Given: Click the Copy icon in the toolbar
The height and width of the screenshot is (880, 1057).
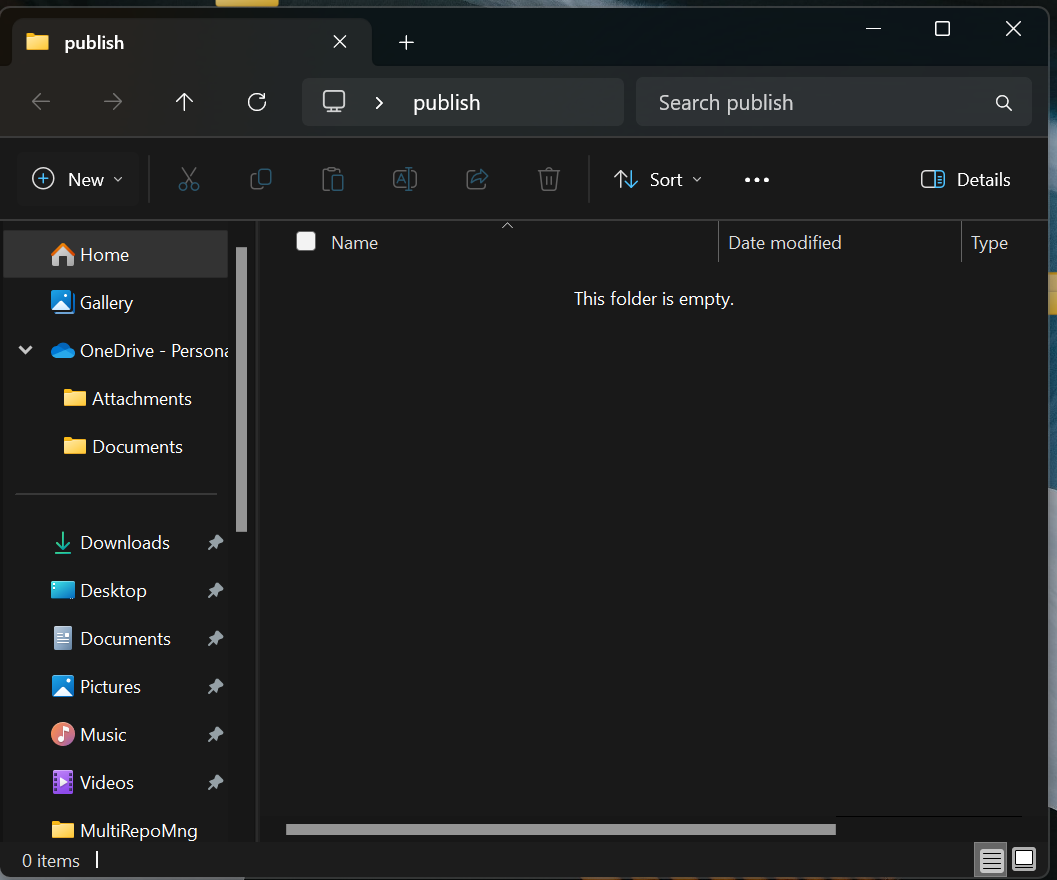Looking at the screenshot, I should [260, 179].
